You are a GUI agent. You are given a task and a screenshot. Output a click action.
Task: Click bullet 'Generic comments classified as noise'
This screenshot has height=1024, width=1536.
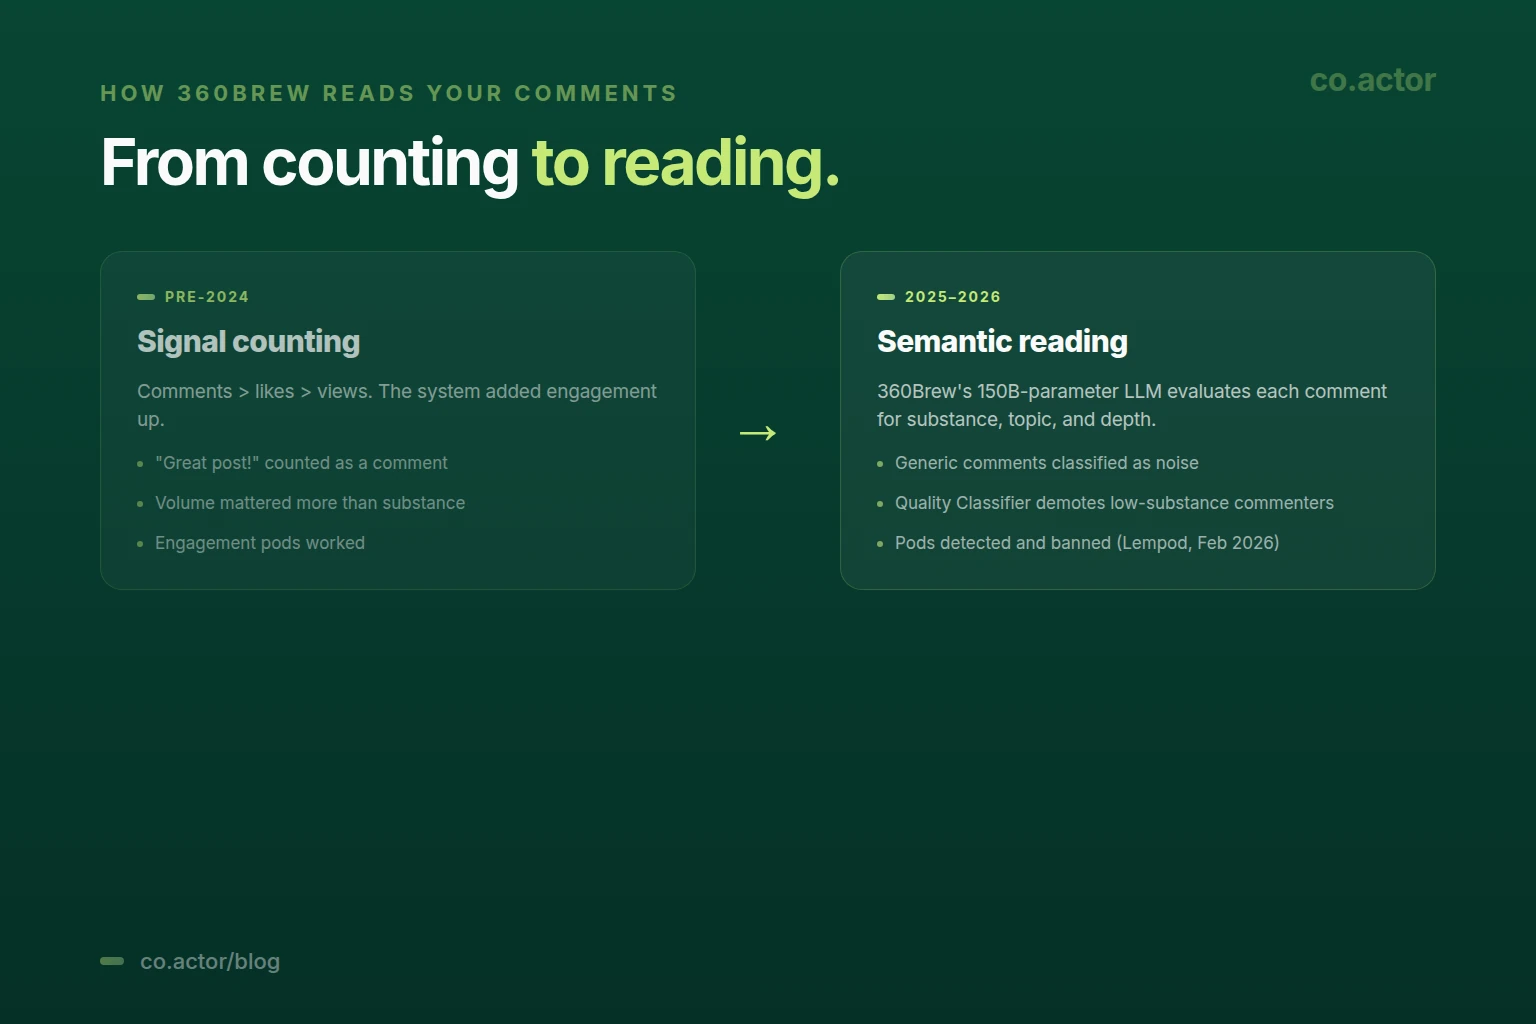(1047, 463)
